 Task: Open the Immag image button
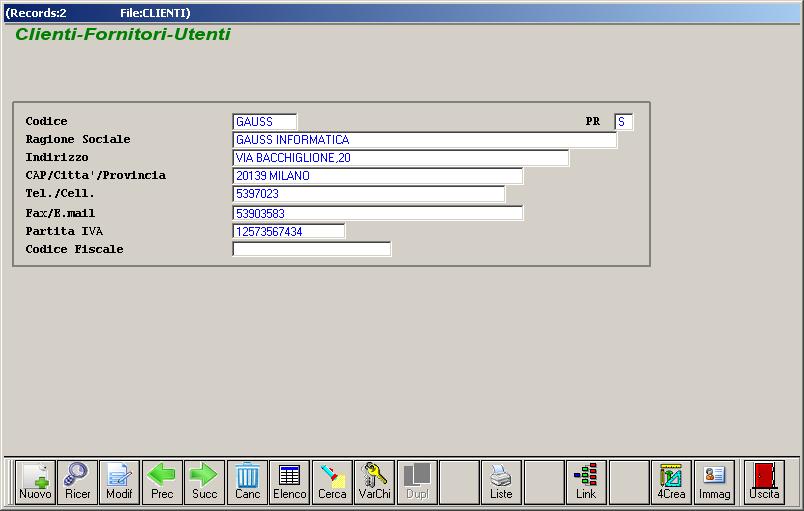click(x=714, y=482)
